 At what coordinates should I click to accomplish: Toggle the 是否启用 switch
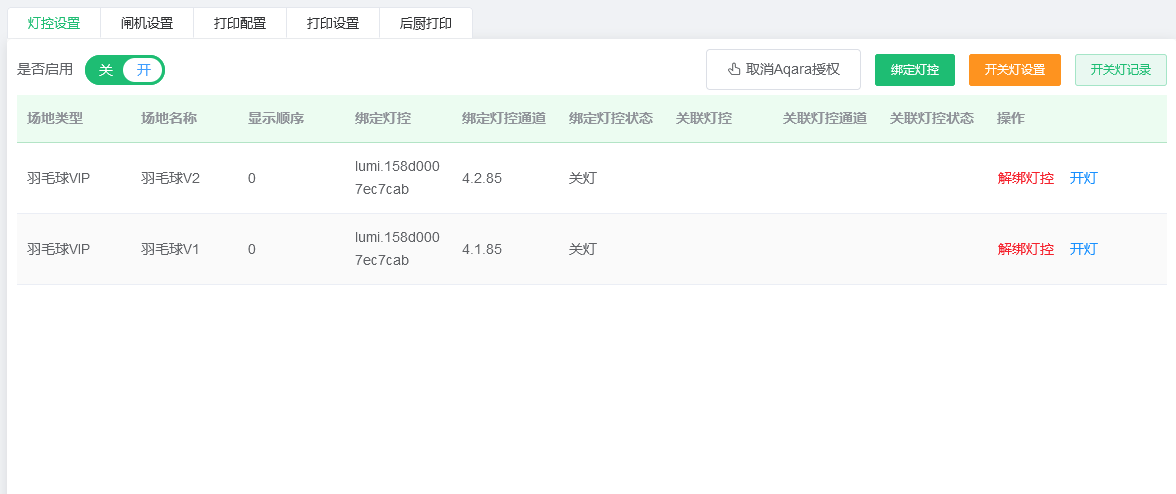[125, 70]
